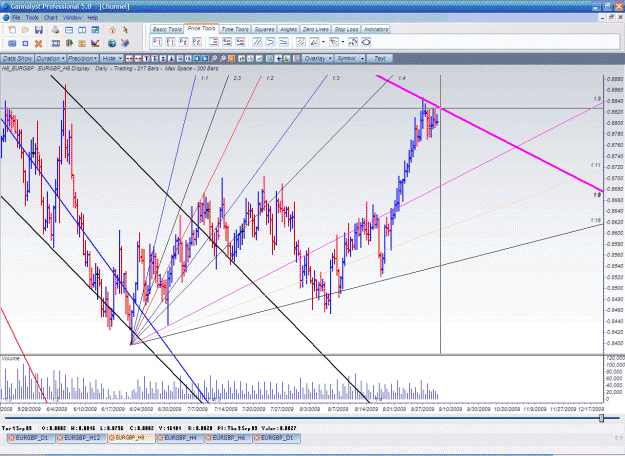Select the ellipse price tool icon
The image size is (625, 456).
[366, 42]
